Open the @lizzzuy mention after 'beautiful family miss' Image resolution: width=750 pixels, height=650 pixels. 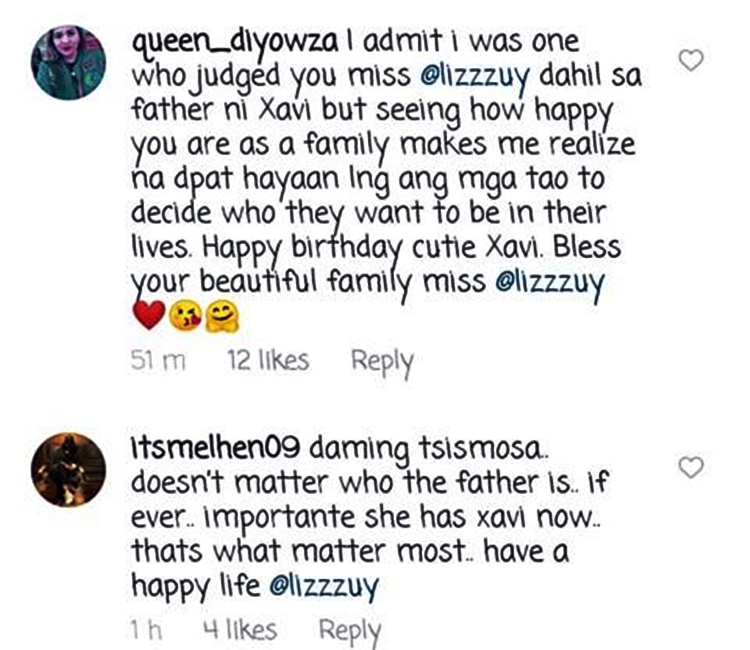coord(550,283)
